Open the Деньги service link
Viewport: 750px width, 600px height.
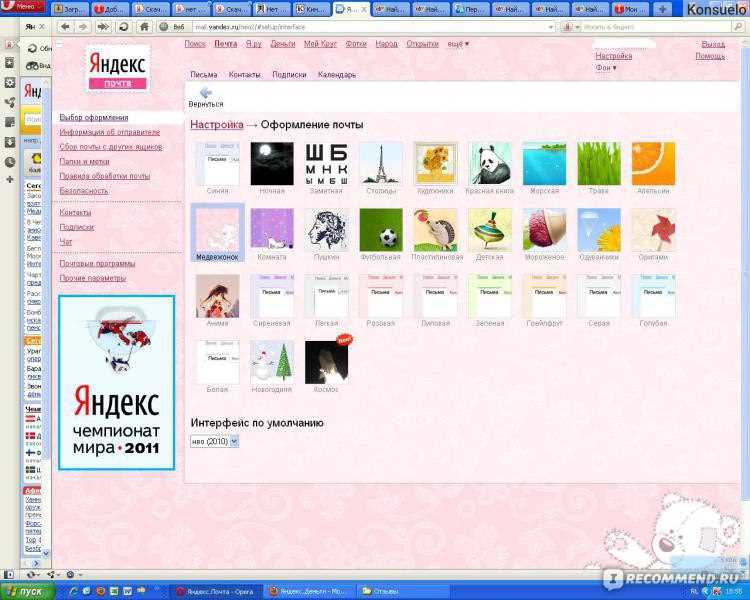click(x=283, y=44)
